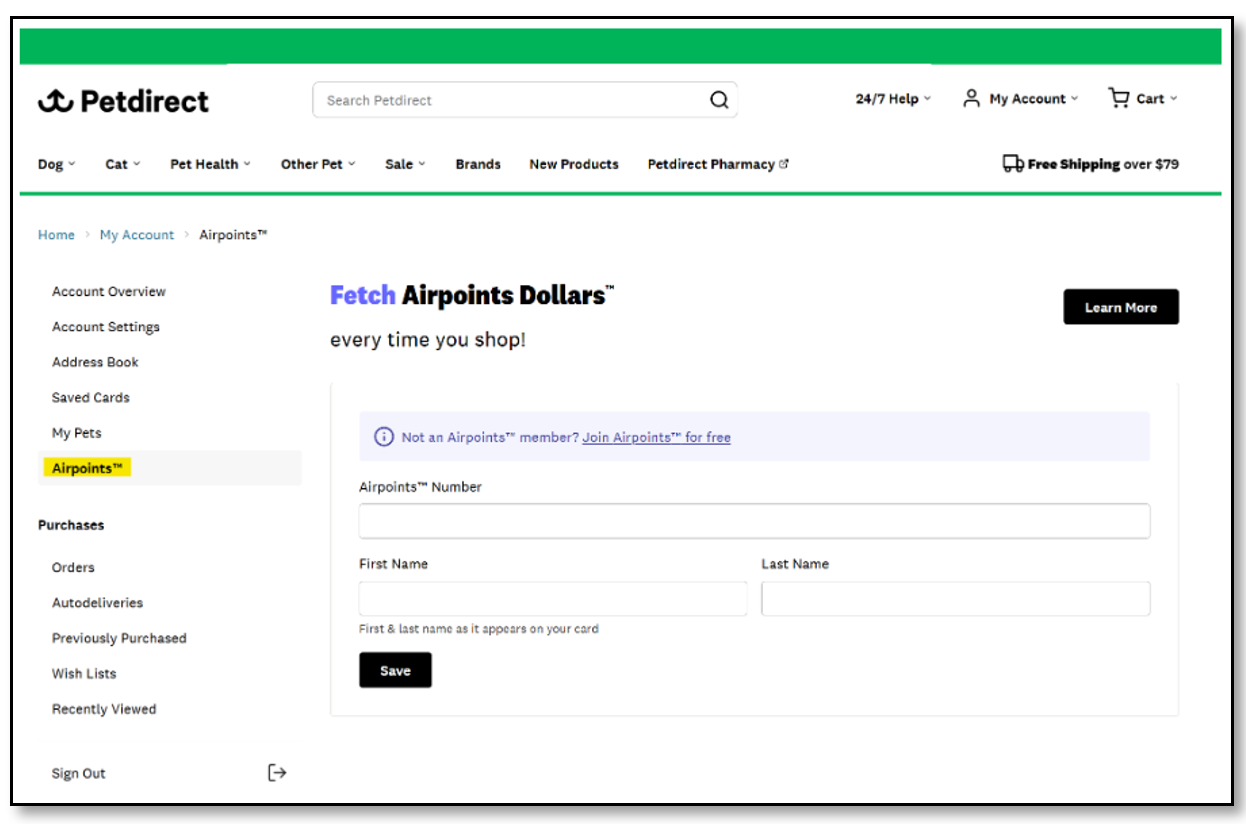Open the My Account header dropdown
The image size is (1246, 824).
click(1034, 99)
